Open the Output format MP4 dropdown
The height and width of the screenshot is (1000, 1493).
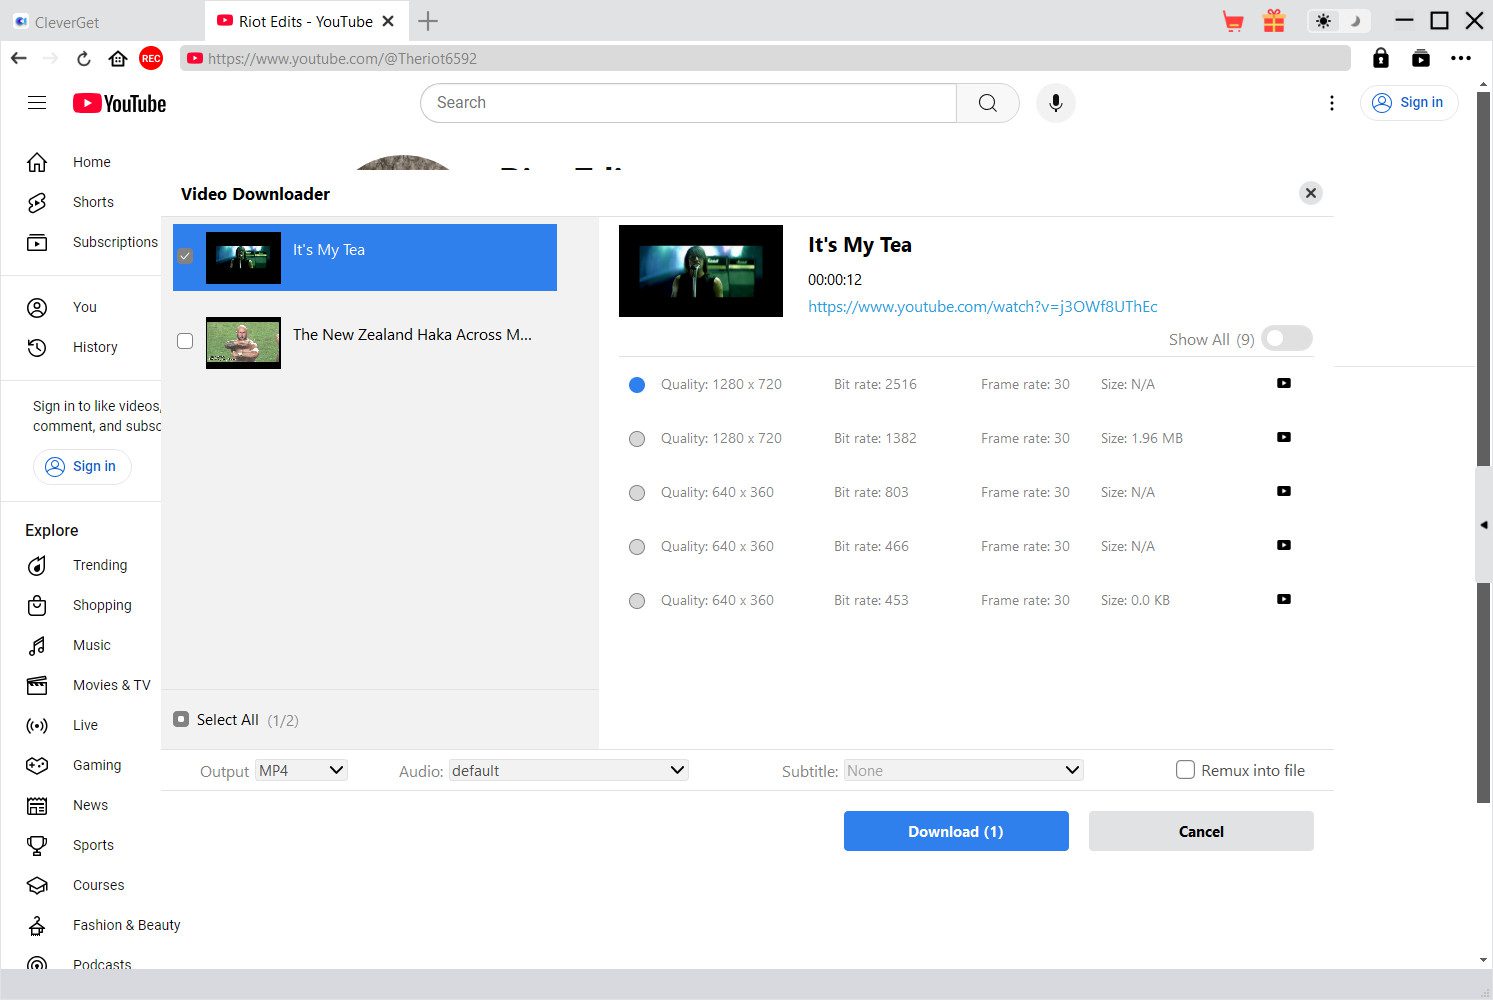301,771
